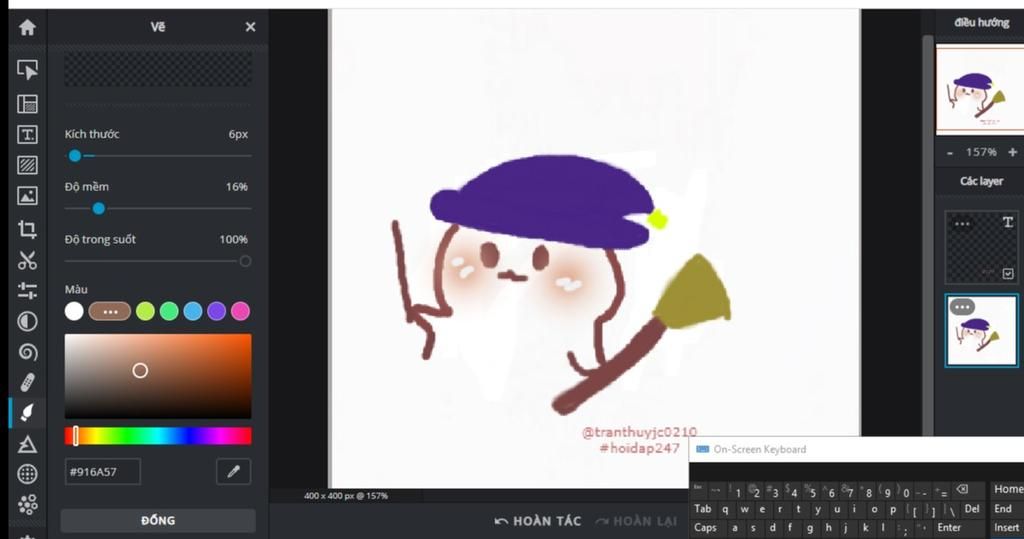The height and width of the screenshot is (539, 1024).
Task: Click the Tab key on On-Screen Keyboard
Action: 703,509
